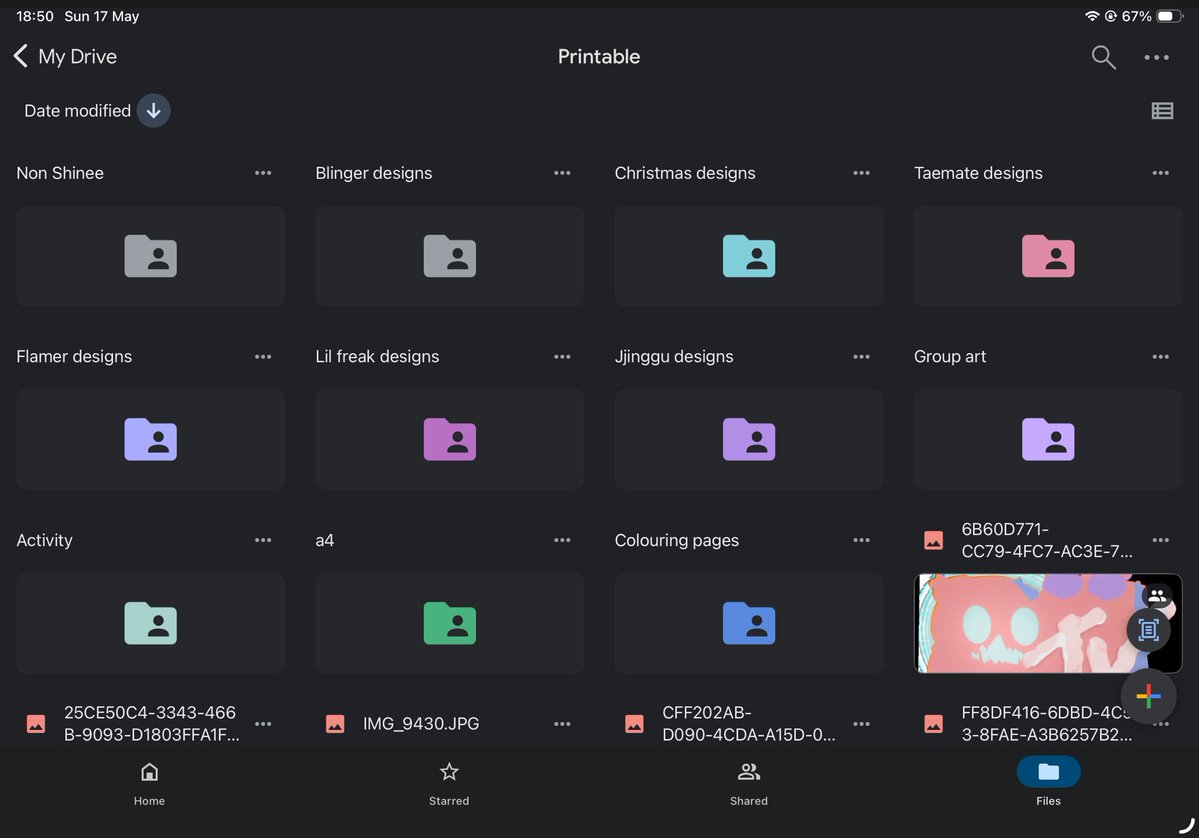
Task: Tap the Non Shinee folder name
Action: [60, 173]
